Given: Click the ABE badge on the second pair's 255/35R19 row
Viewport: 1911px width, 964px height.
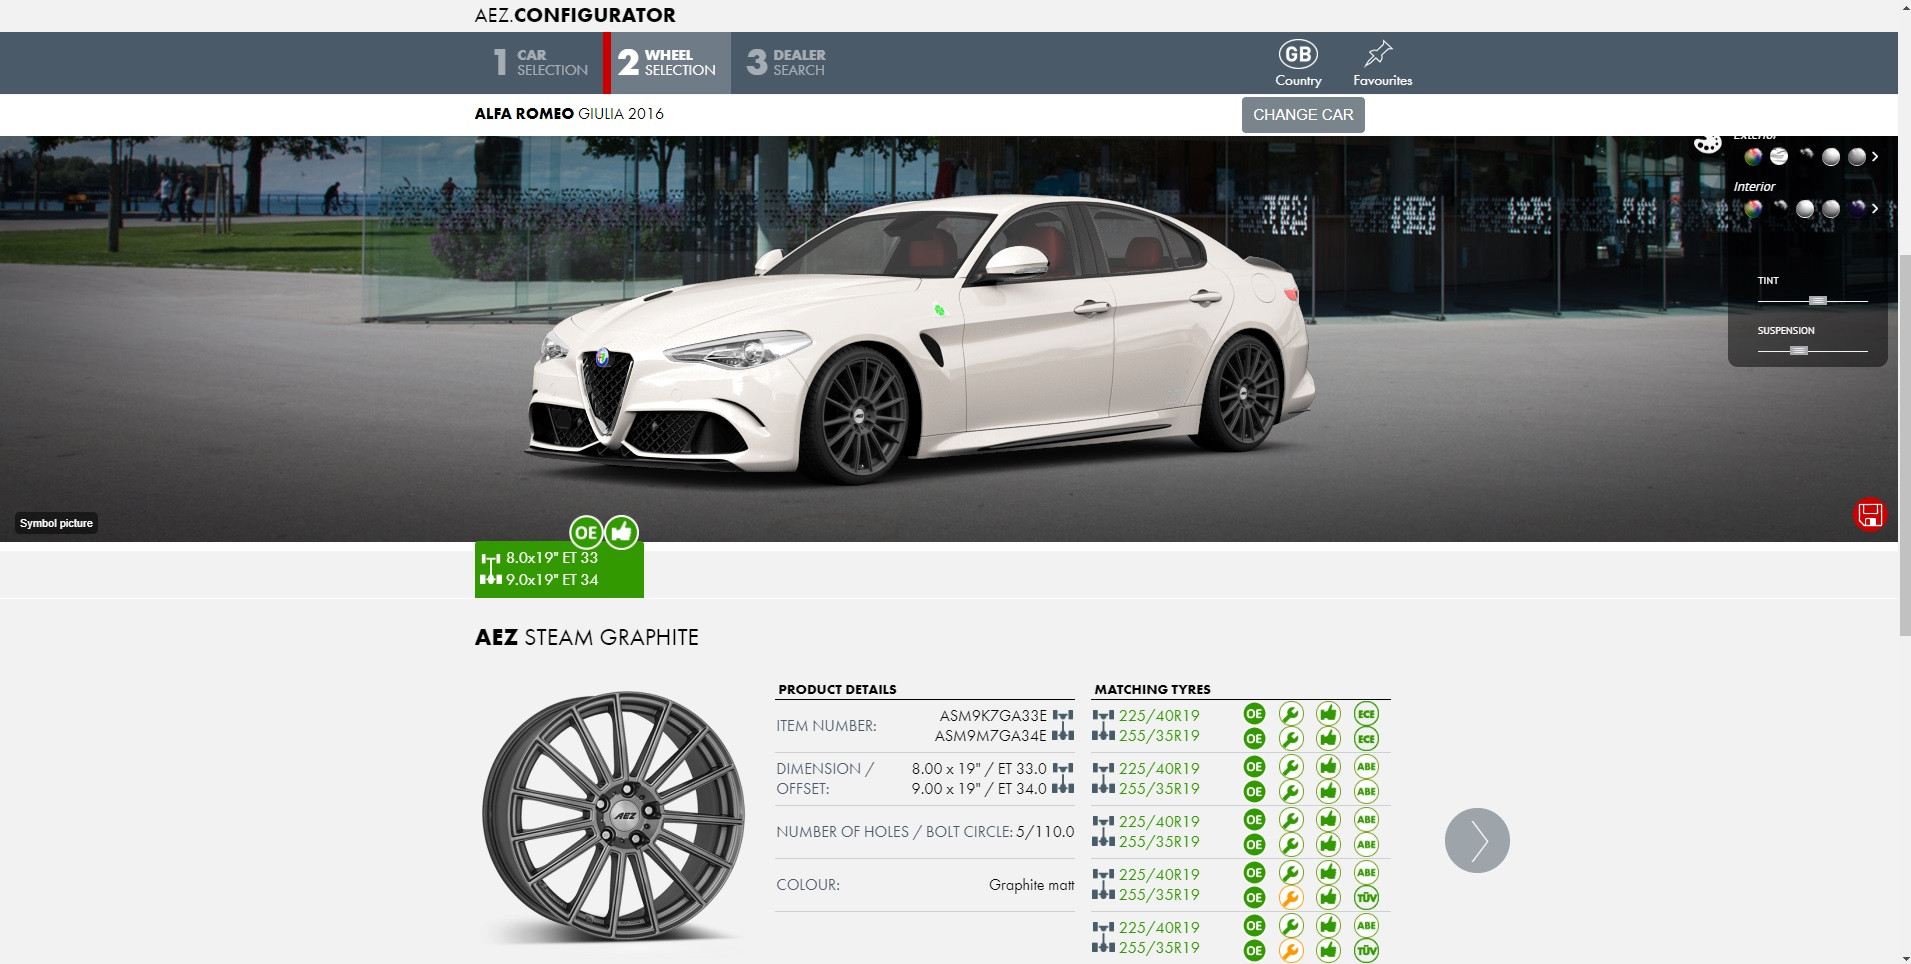Looking at the screenshot, I should [x=1366, y=792].
